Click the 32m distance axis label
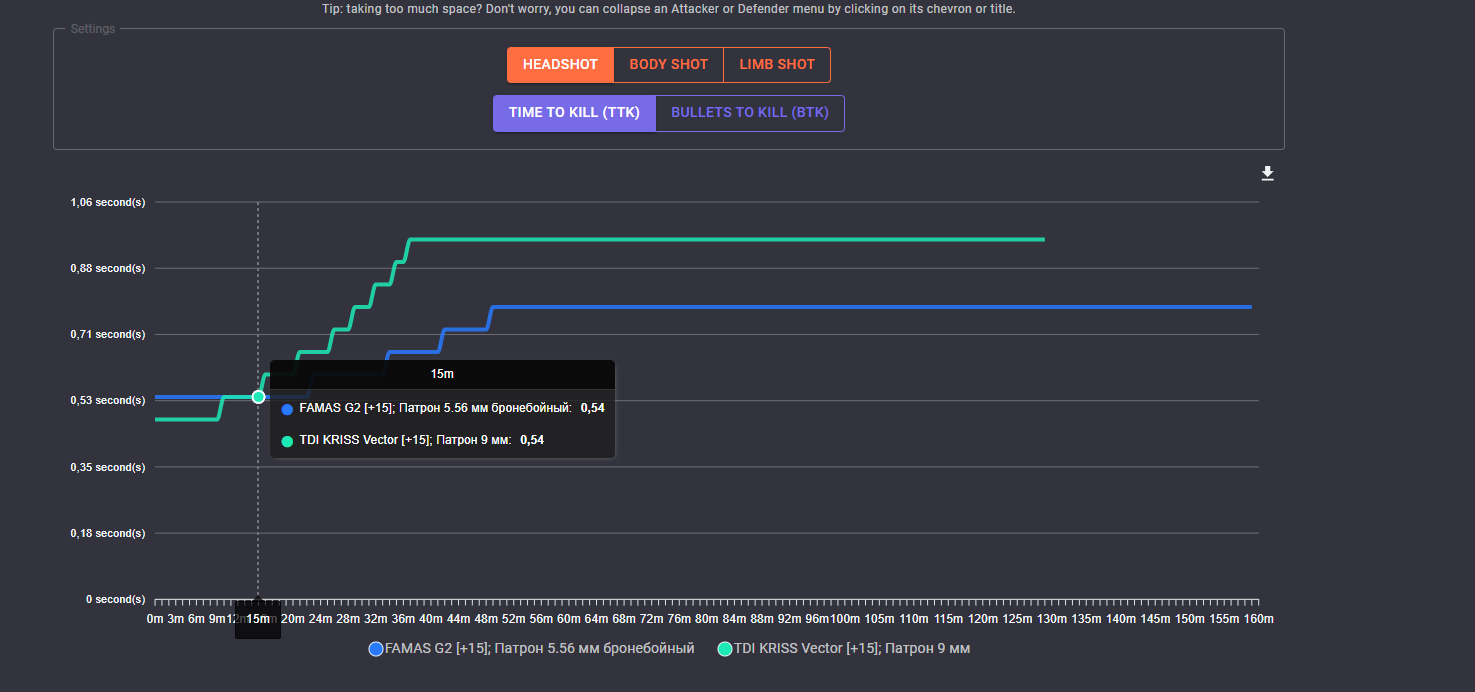This screenshot has height=692, width=1475. click(375, 619)
